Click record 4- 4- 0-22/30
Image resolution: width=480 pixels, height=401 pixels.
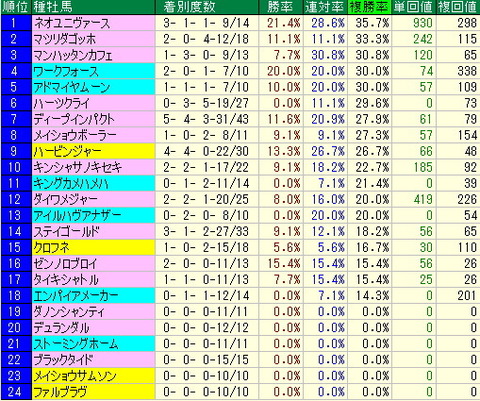[206, 151]
